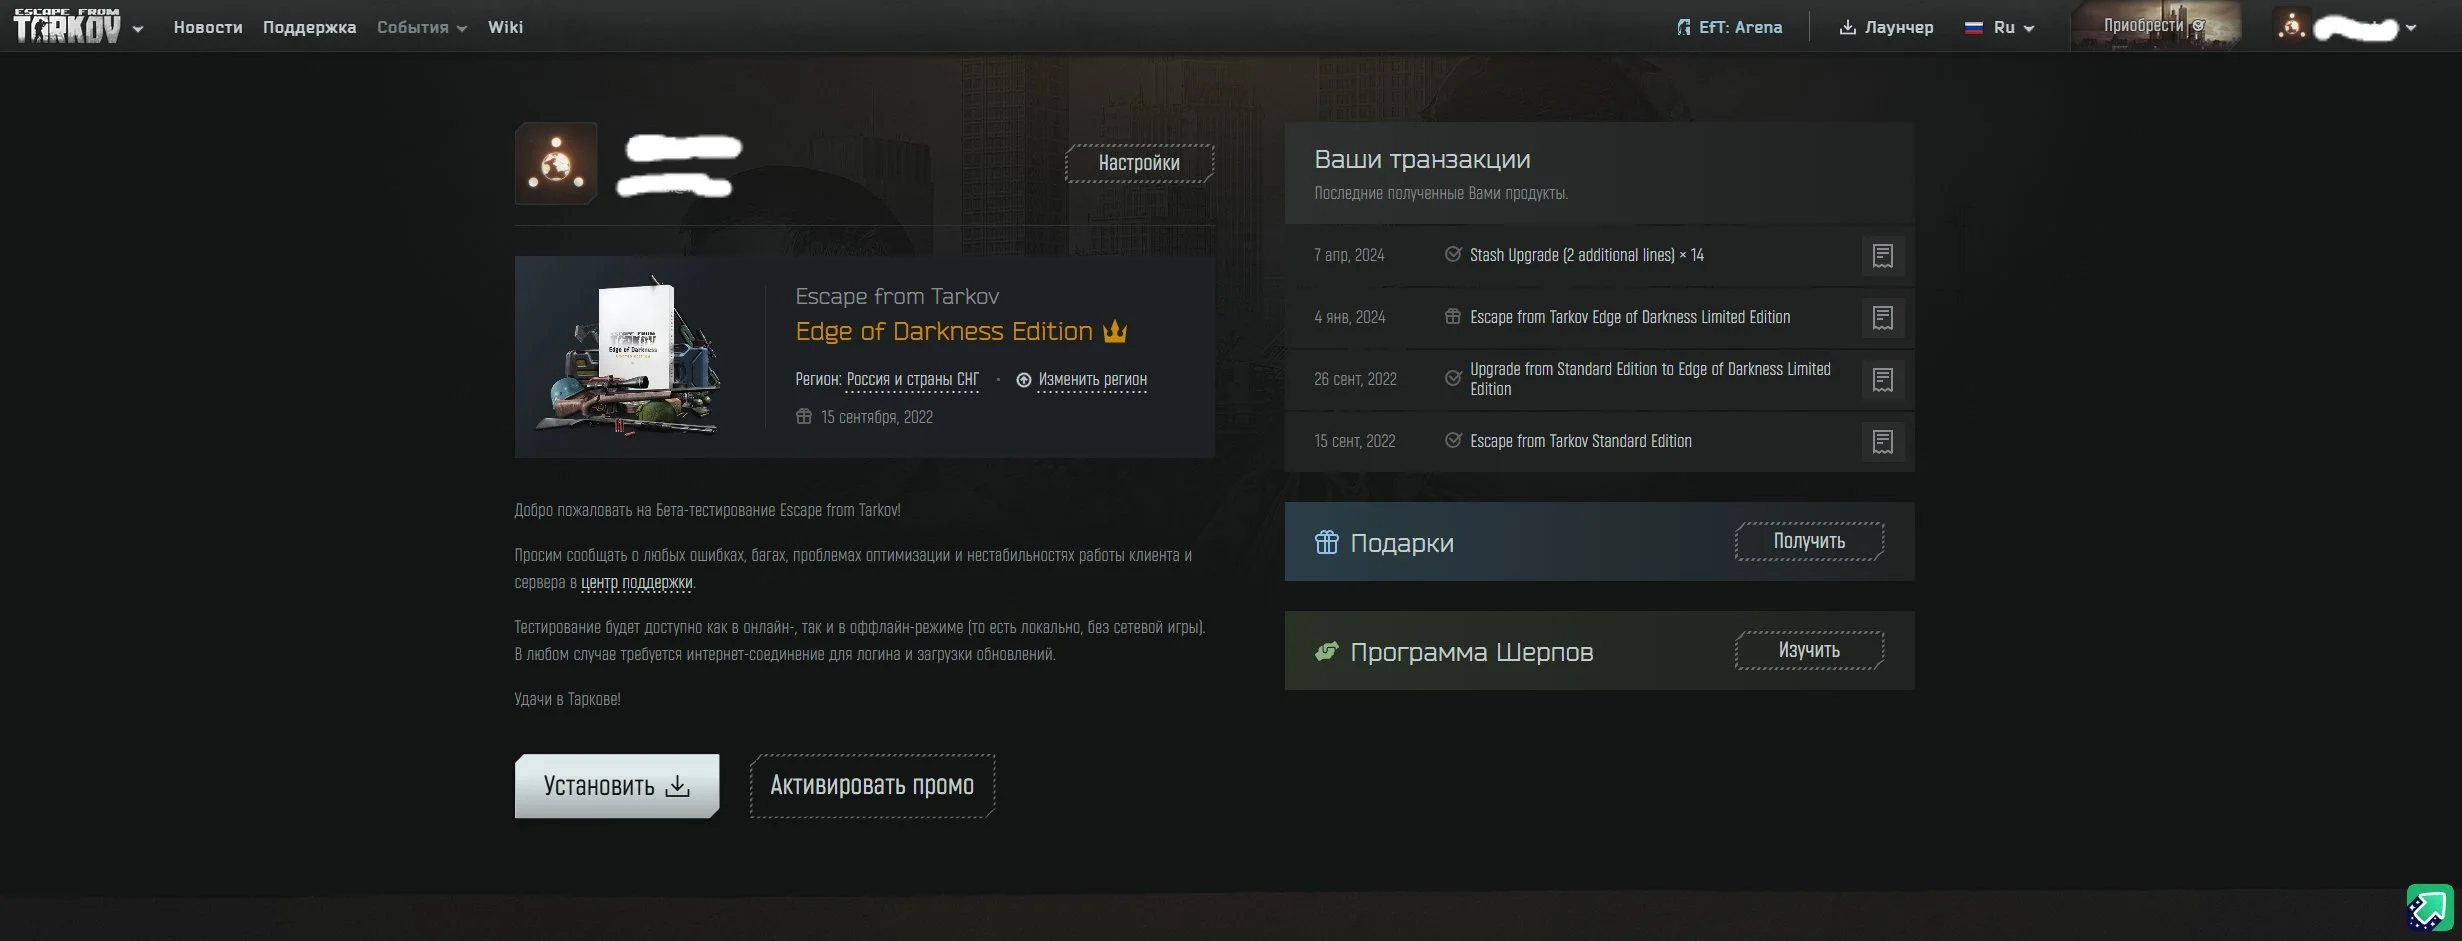
Task: Click the gift icon beside Подарки
Action: coord(1326,542)
